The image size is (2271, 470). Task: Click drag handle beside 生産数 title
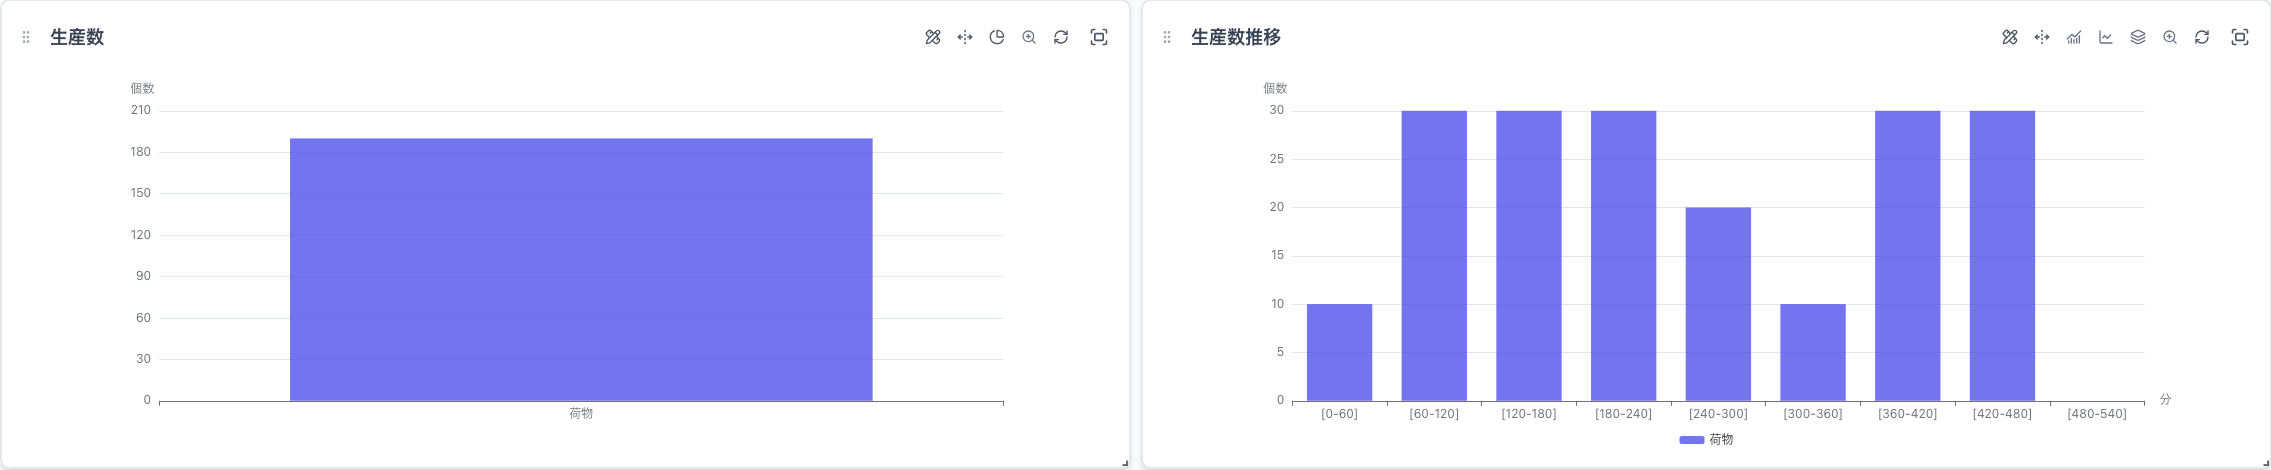[26, 37]
